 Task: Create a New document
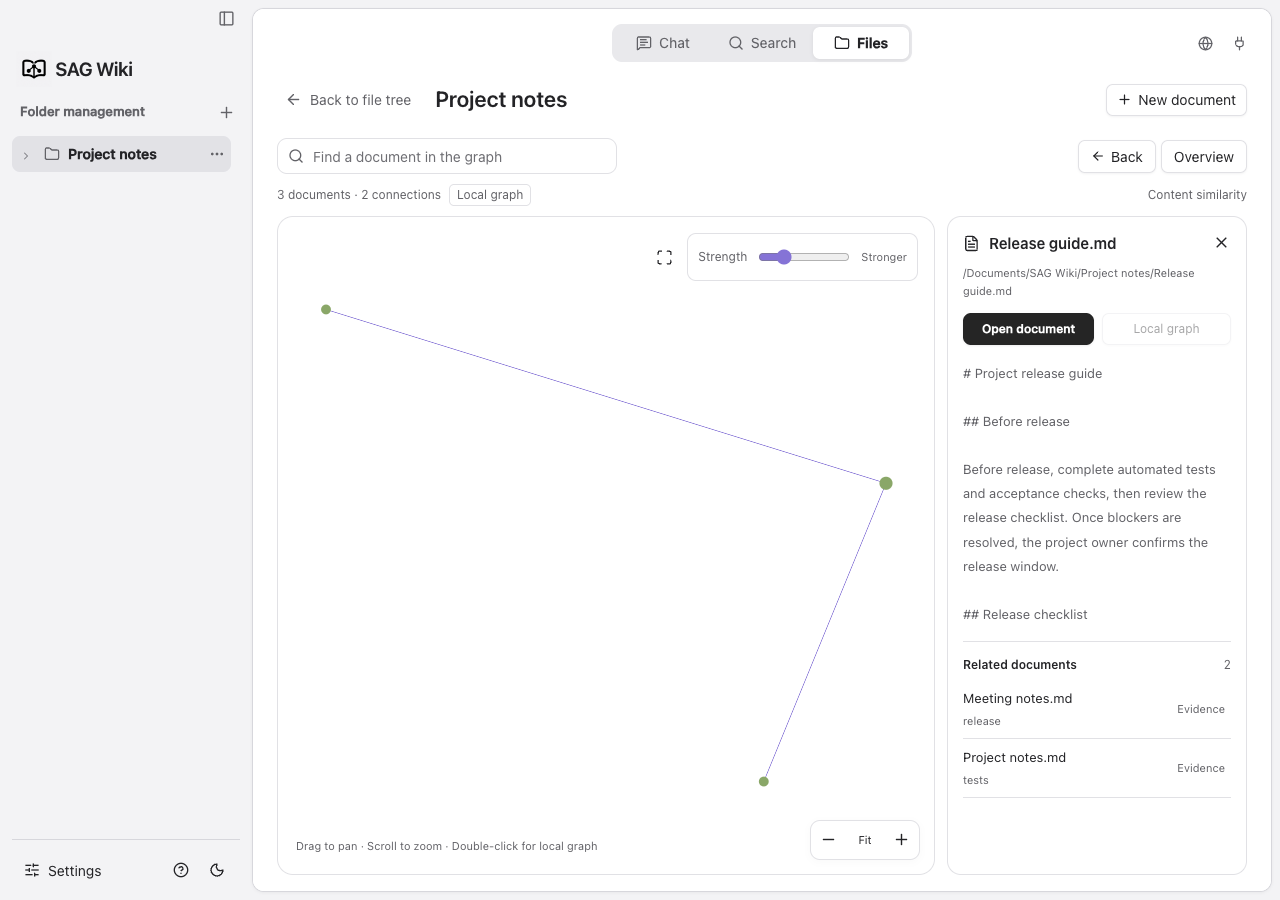point(1176,100)
